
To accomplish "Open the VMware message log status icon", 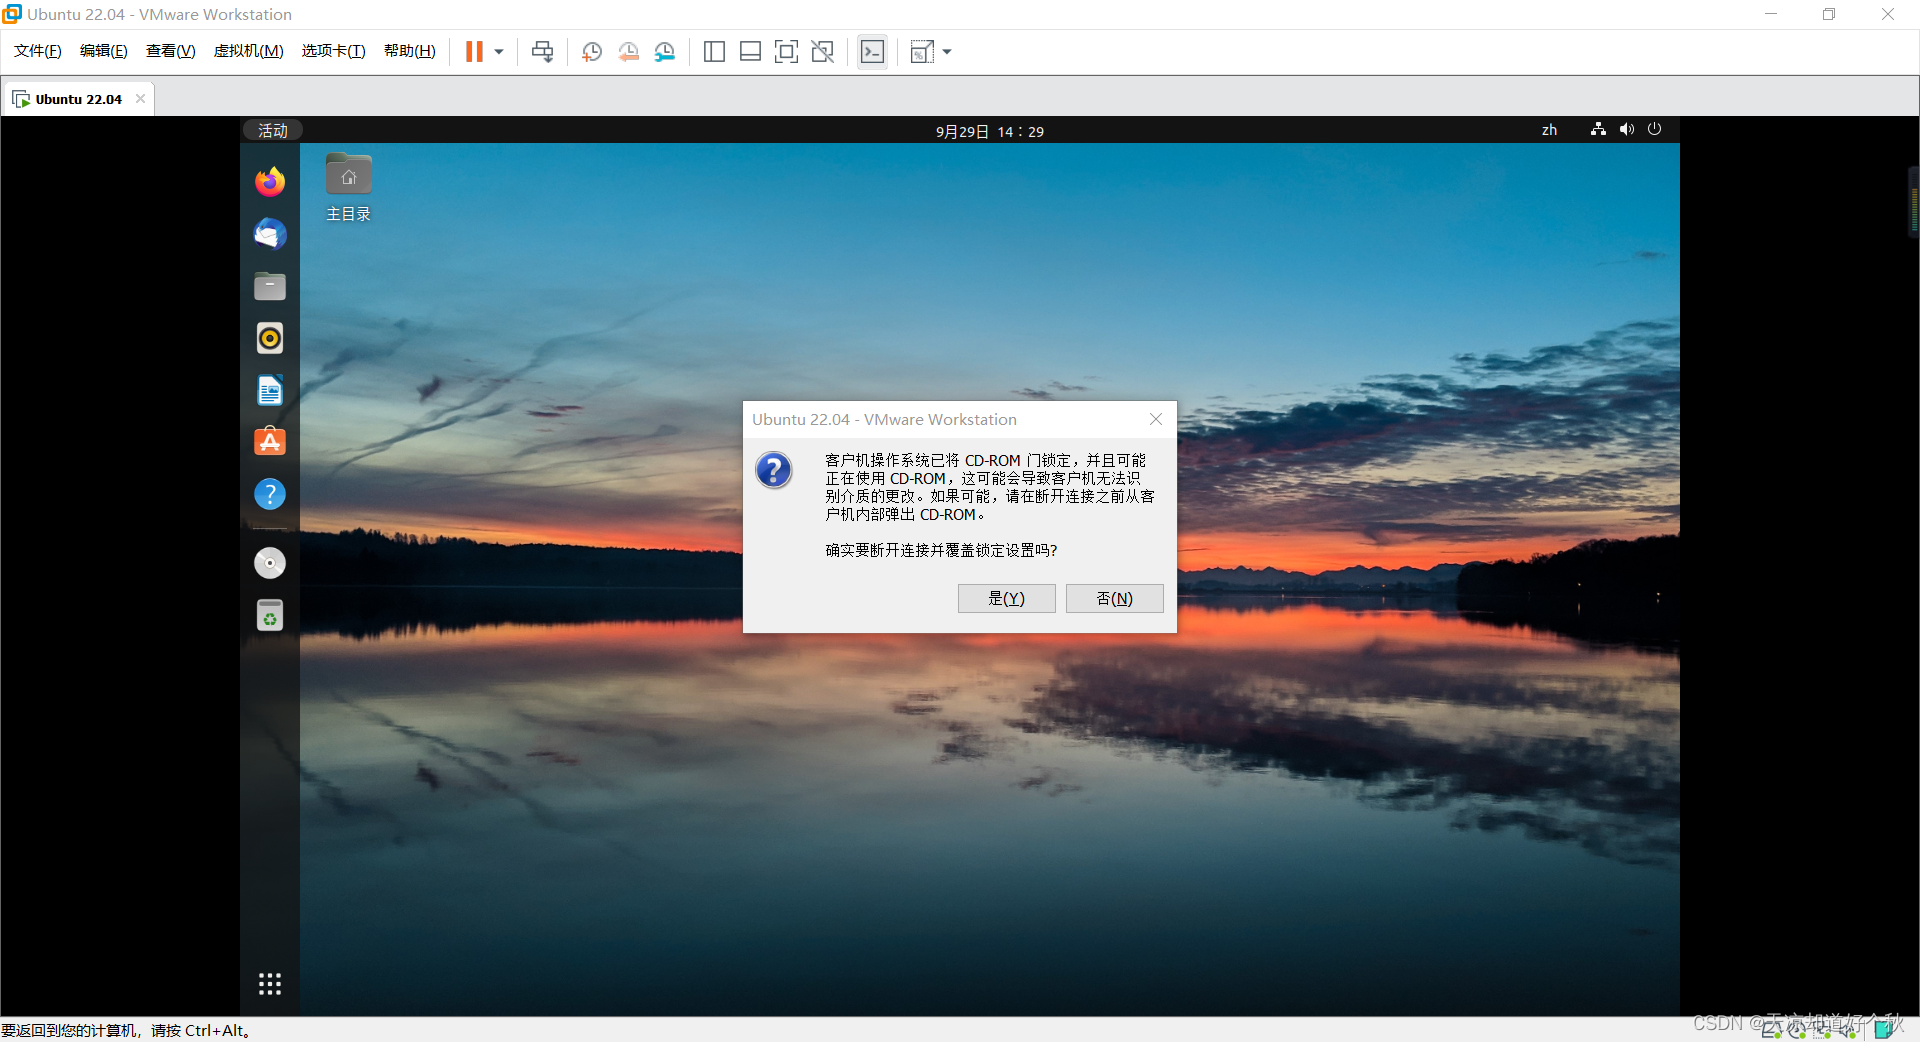I will pyautogui.click(x=1886, y=1029).
